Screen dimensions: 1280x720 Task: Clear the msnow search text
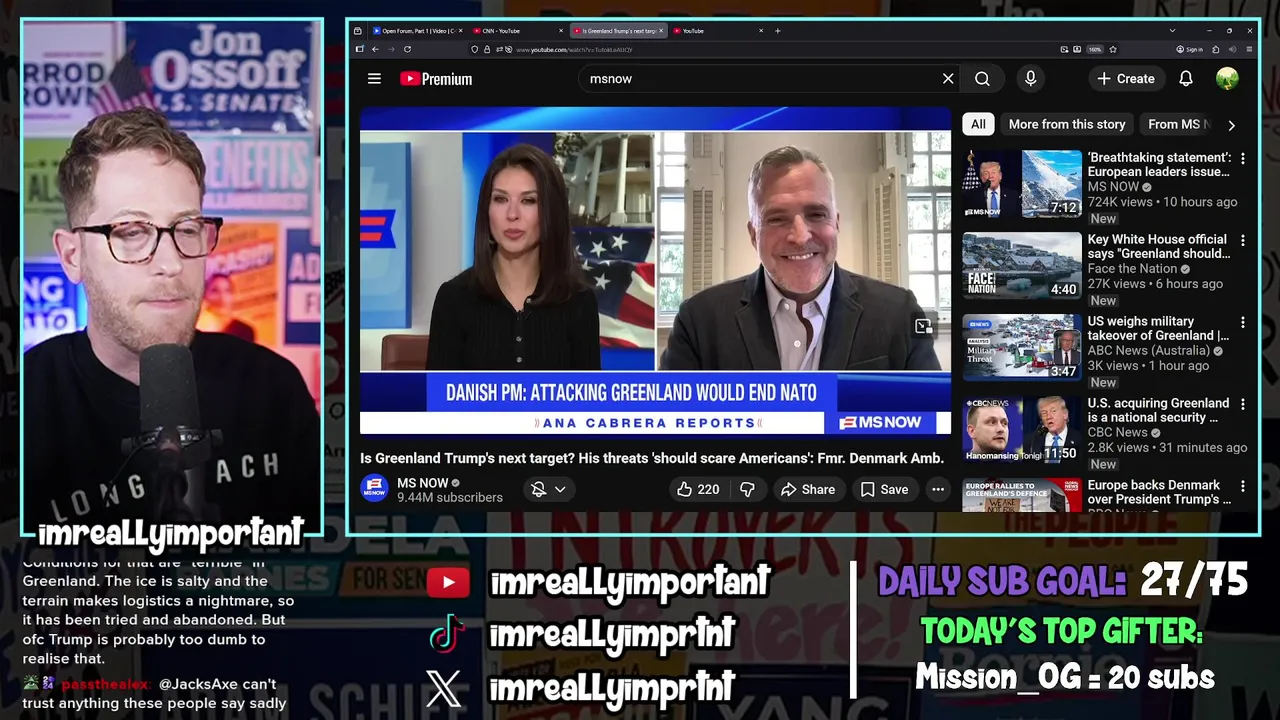[x=948, y=79]
